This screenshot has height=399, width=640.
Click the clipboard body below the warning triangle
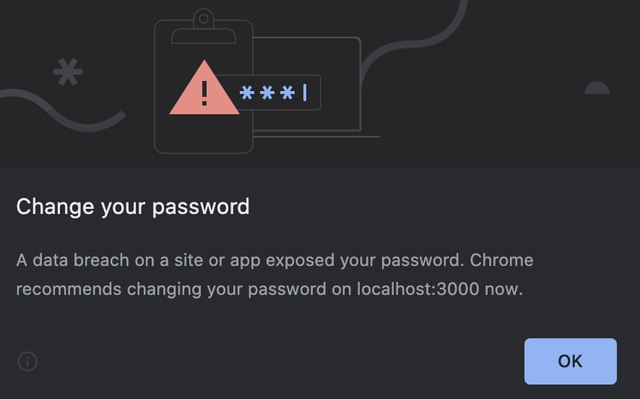tap(203, 135)
